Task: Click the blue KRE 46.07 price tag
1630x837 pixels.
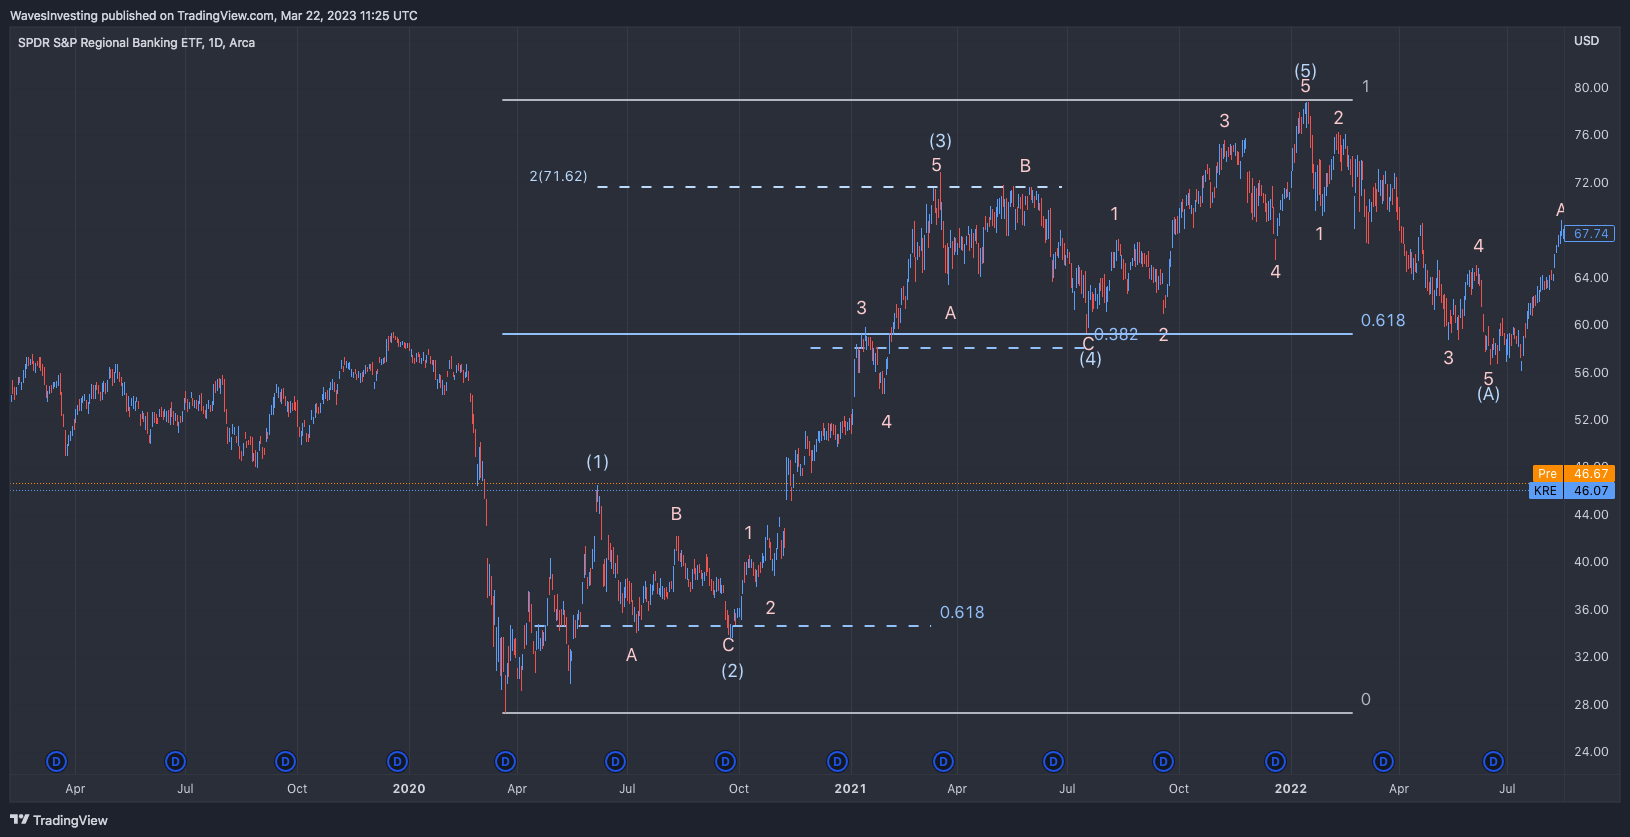Action: pos(1573,490)
